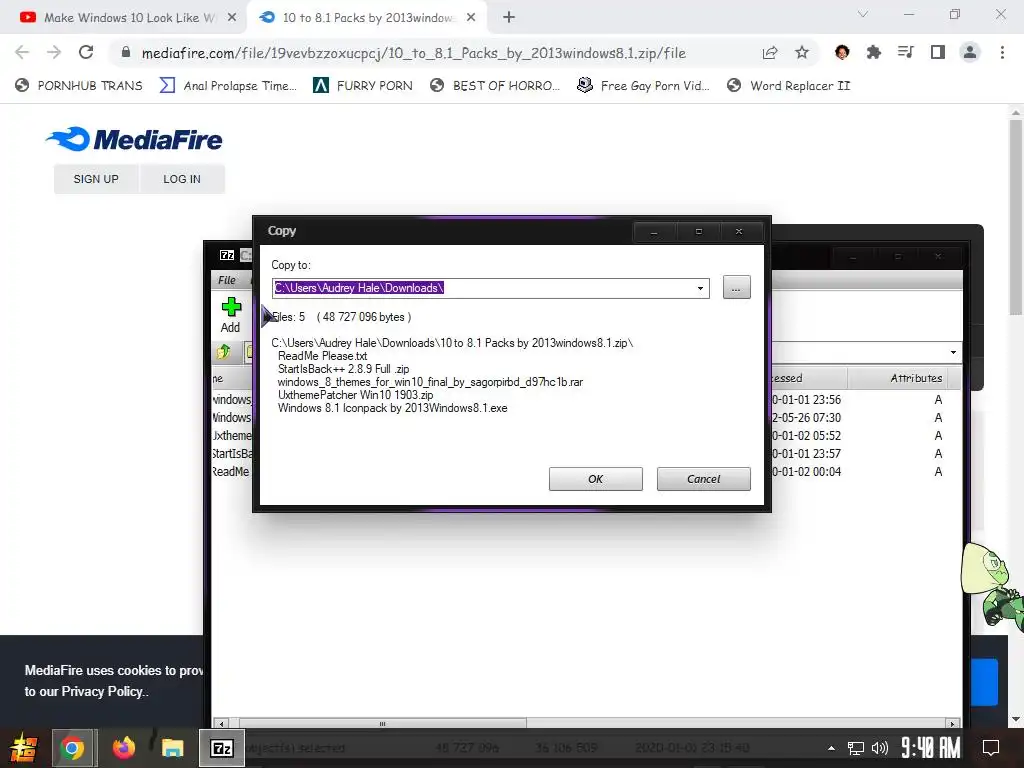Show hidden system tray icons
Screen dimensions: 1024x768
point(831,748)
